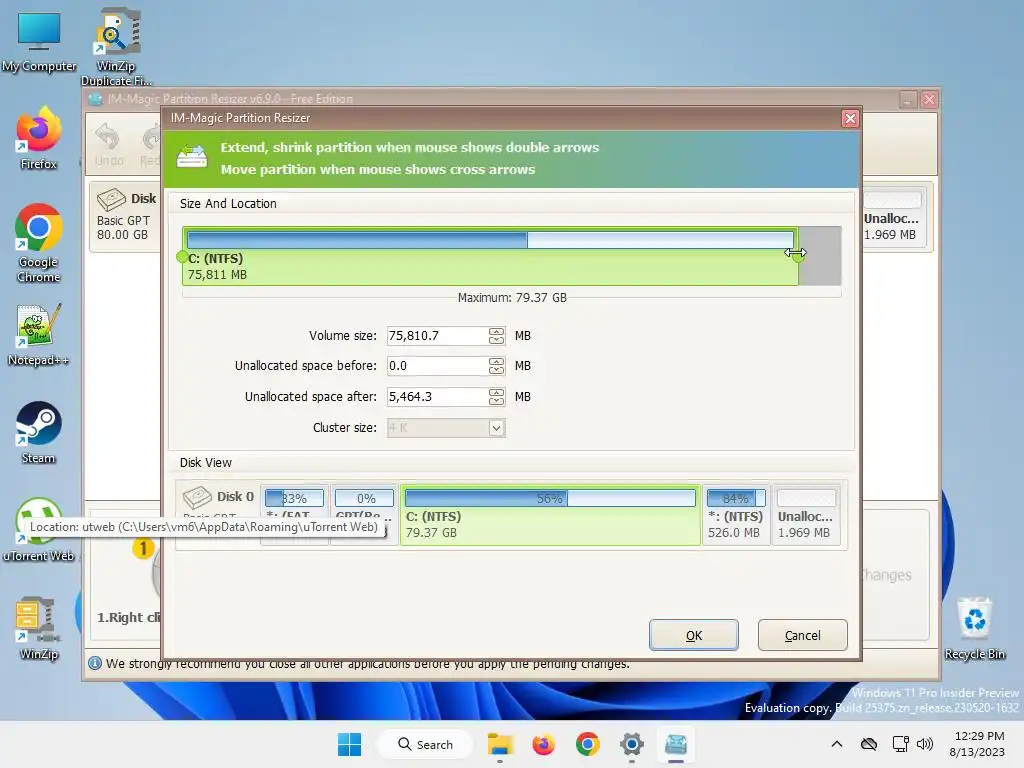Click the Volume size spinner arrows
The image size is (1024, 768).
496,336
